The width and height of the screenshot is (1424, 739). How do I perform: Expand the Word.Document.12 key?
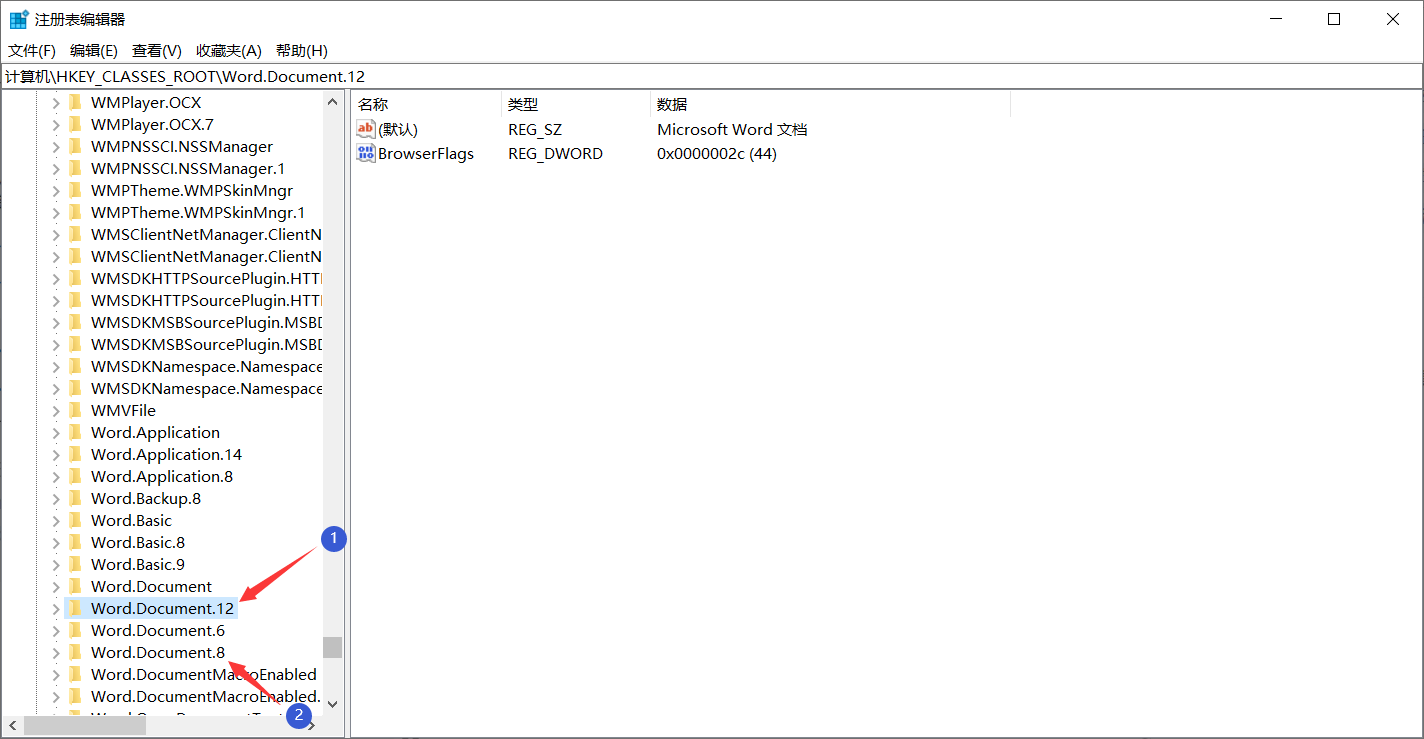click(56, 608)
